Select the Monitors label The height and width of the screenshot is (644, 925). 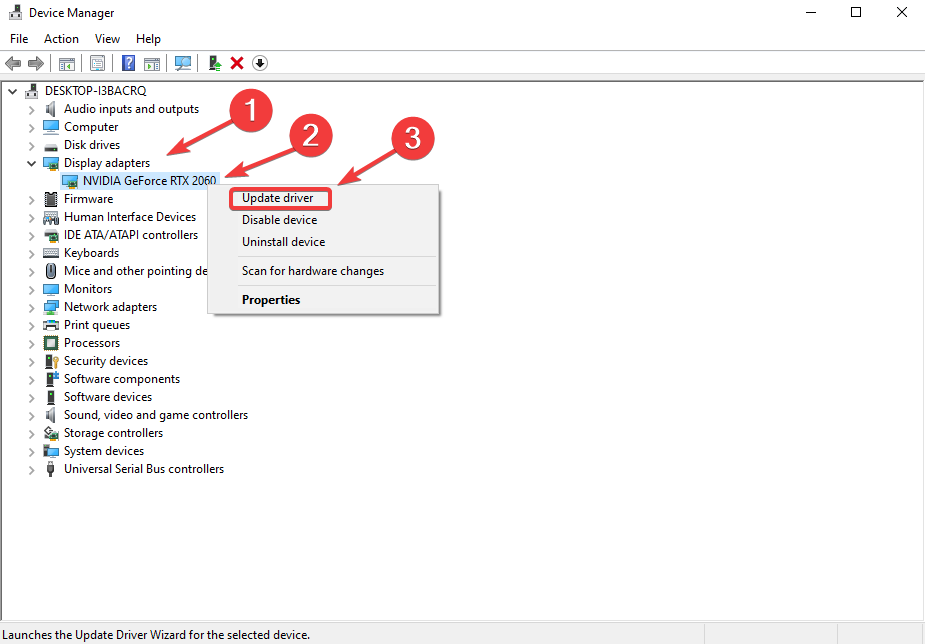click(88, 289)
